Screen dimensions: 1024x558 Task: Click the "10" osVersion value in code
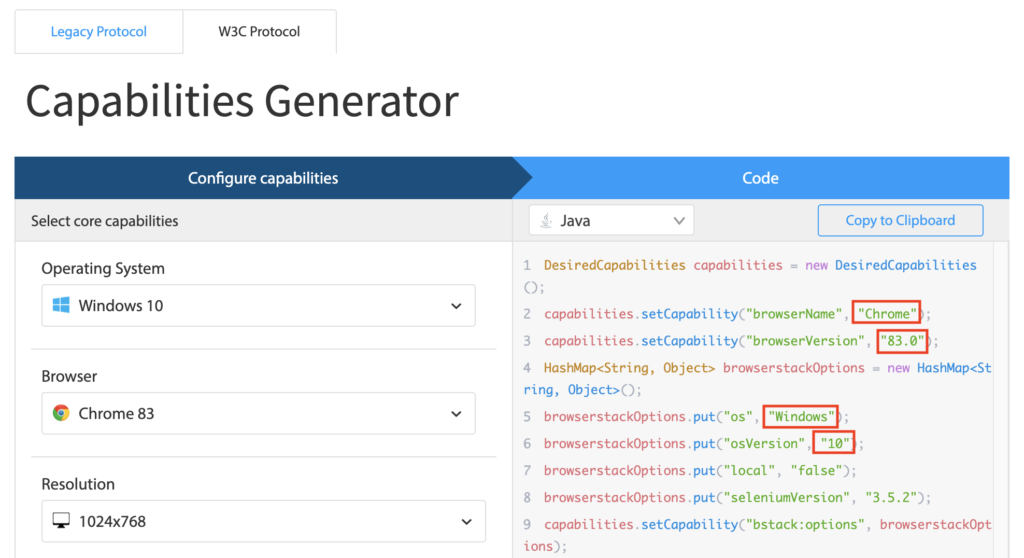pyautogui.click(x=834, y=444)
